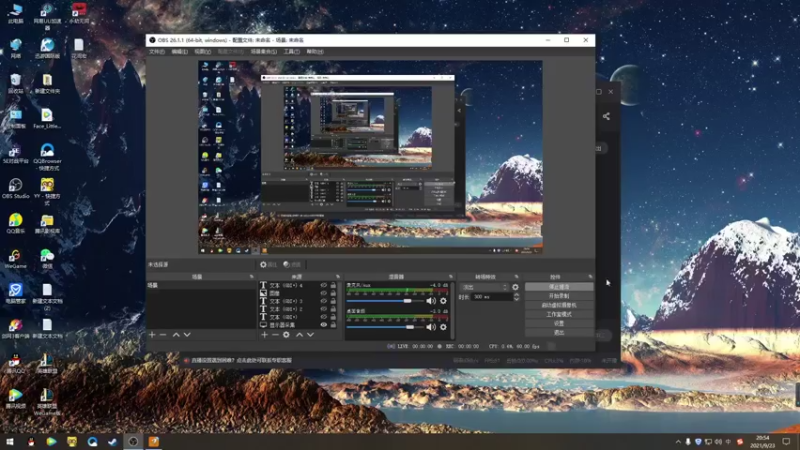Move scene down in the scenes list
The width and height of the screenshot is (800, 450).
(x=187, y=335)
